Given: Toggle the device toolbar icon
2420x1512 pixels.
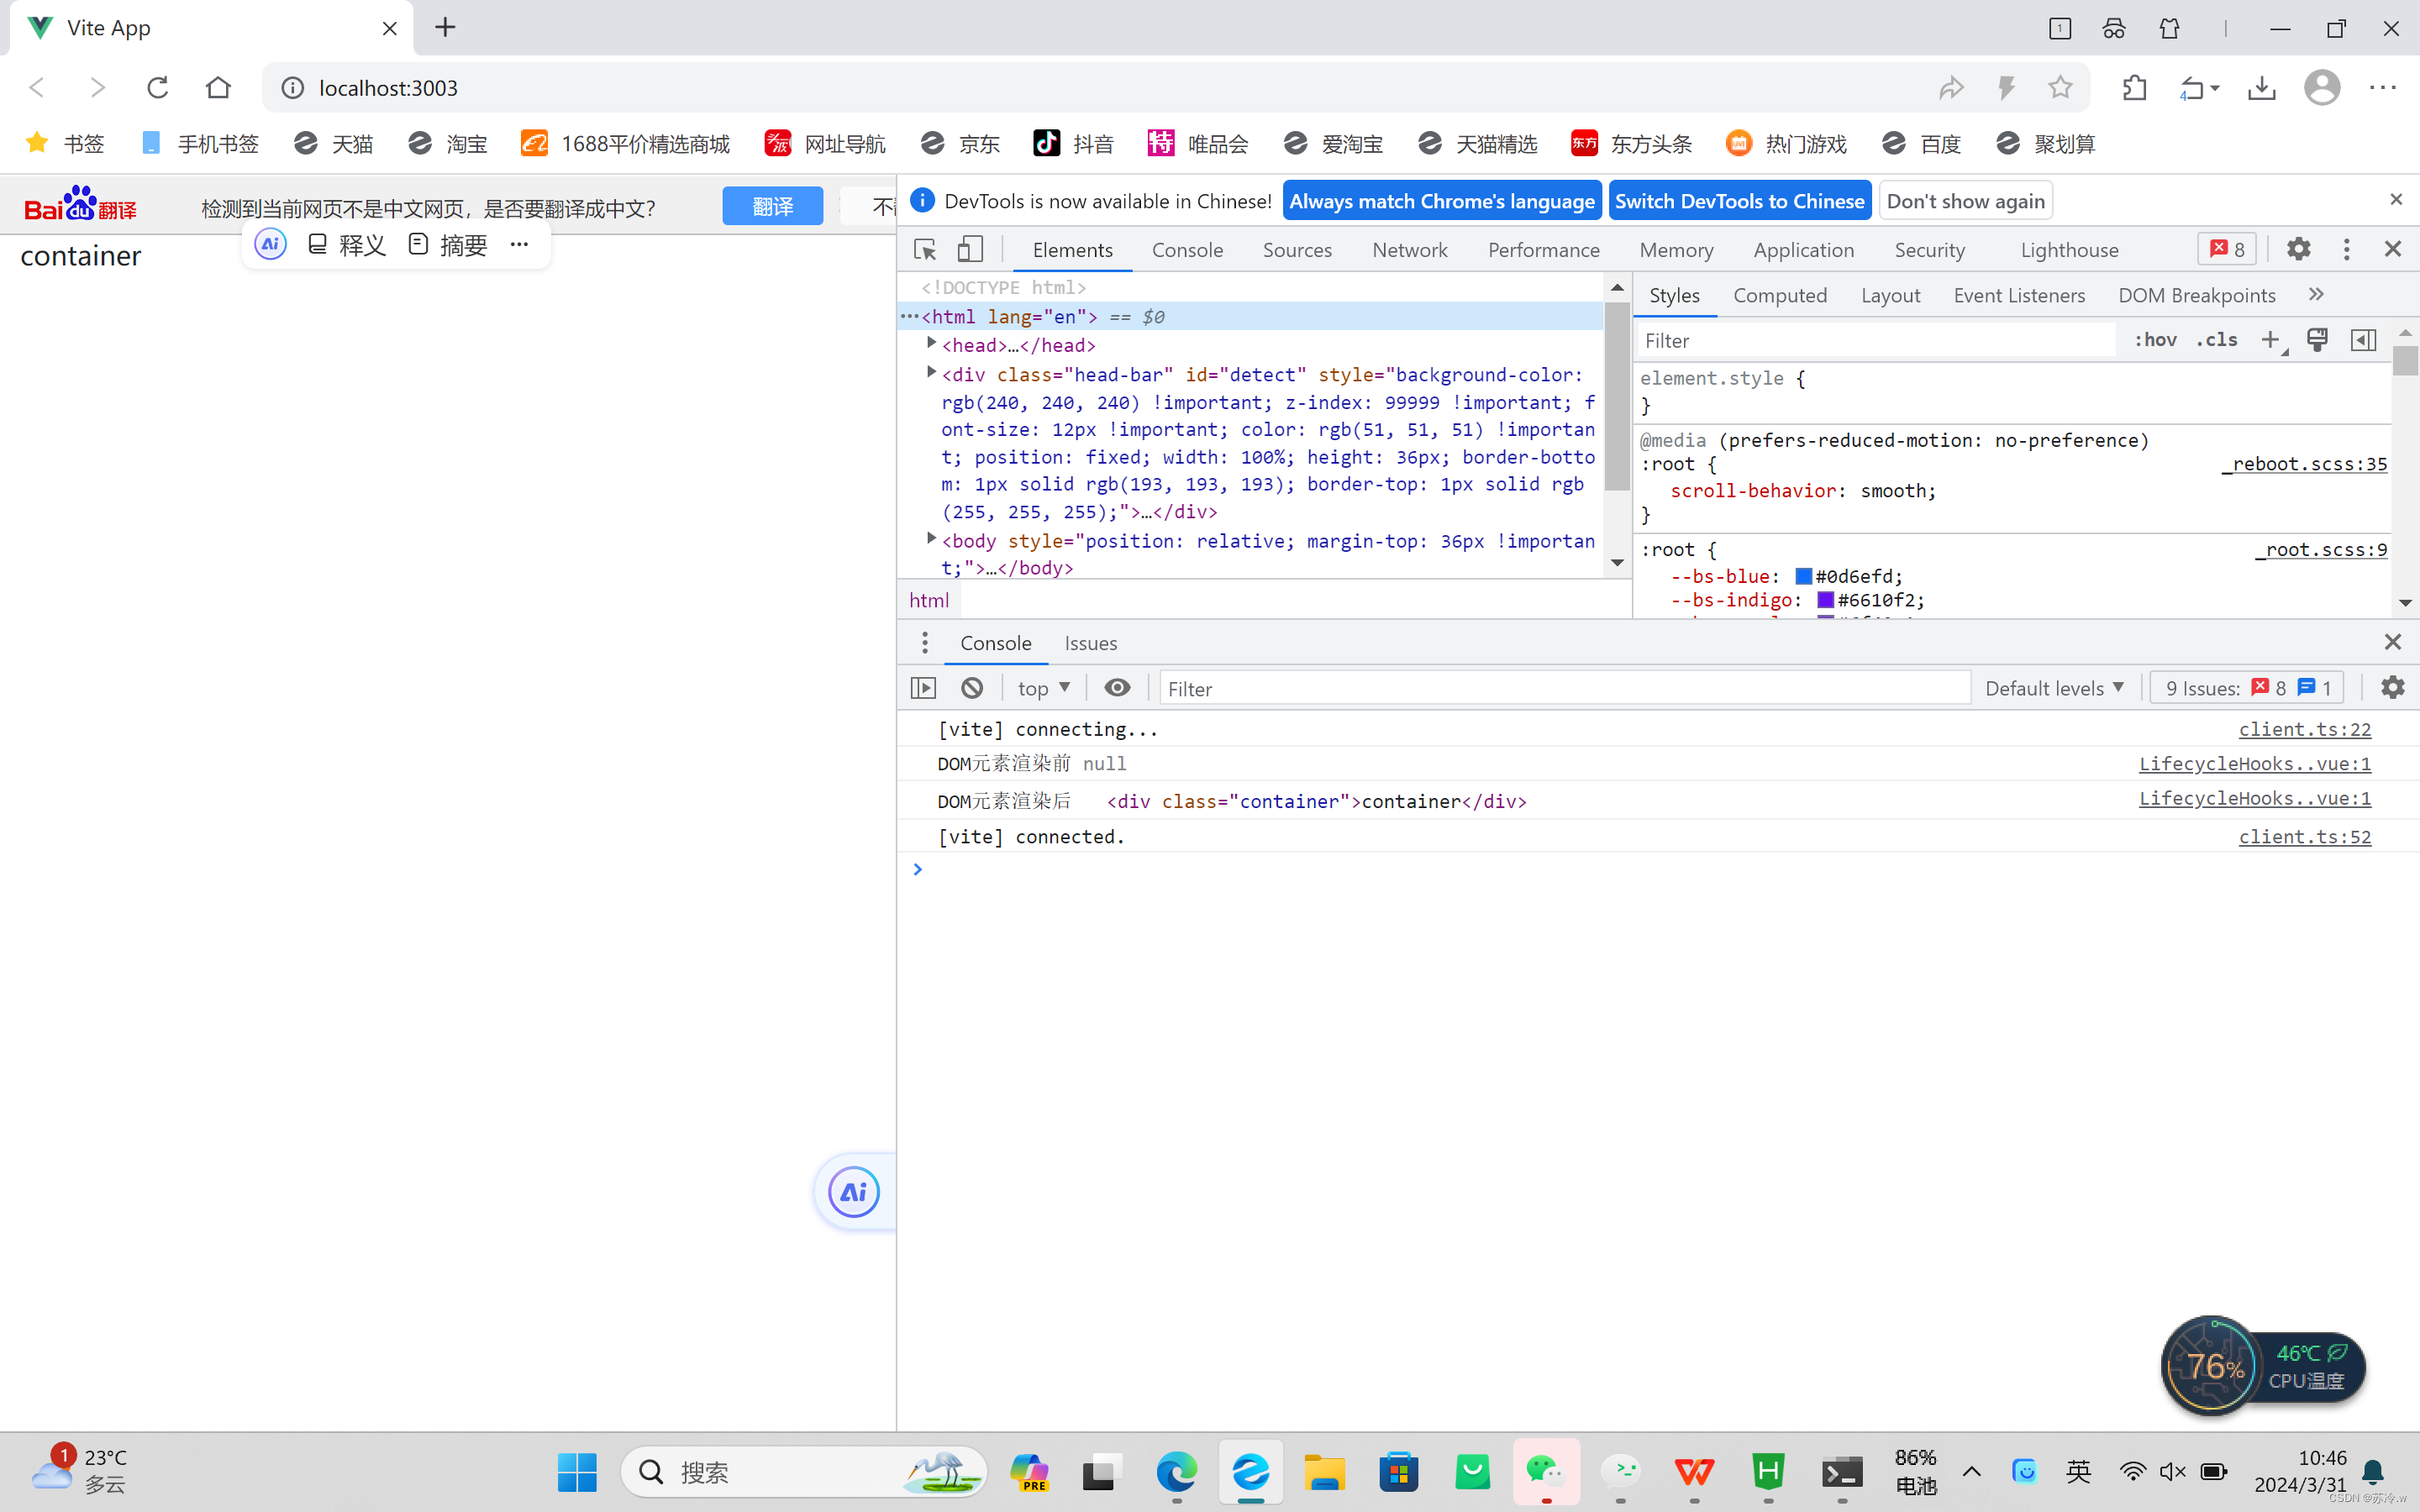Looking at the screenshot, I should 970,249.
